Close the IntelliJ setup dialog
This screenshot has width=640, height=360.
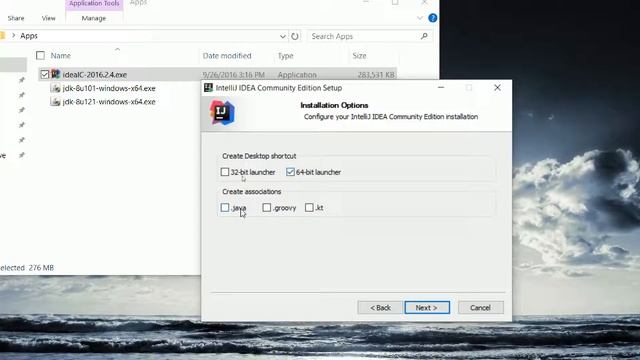[x=497, y=87]
